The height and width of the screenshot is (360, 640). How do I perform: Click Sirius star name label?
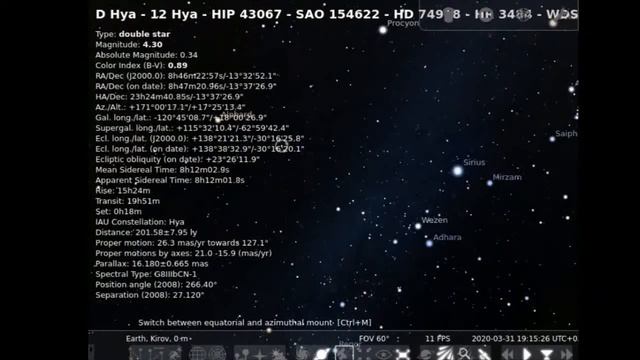pos(474,162)
